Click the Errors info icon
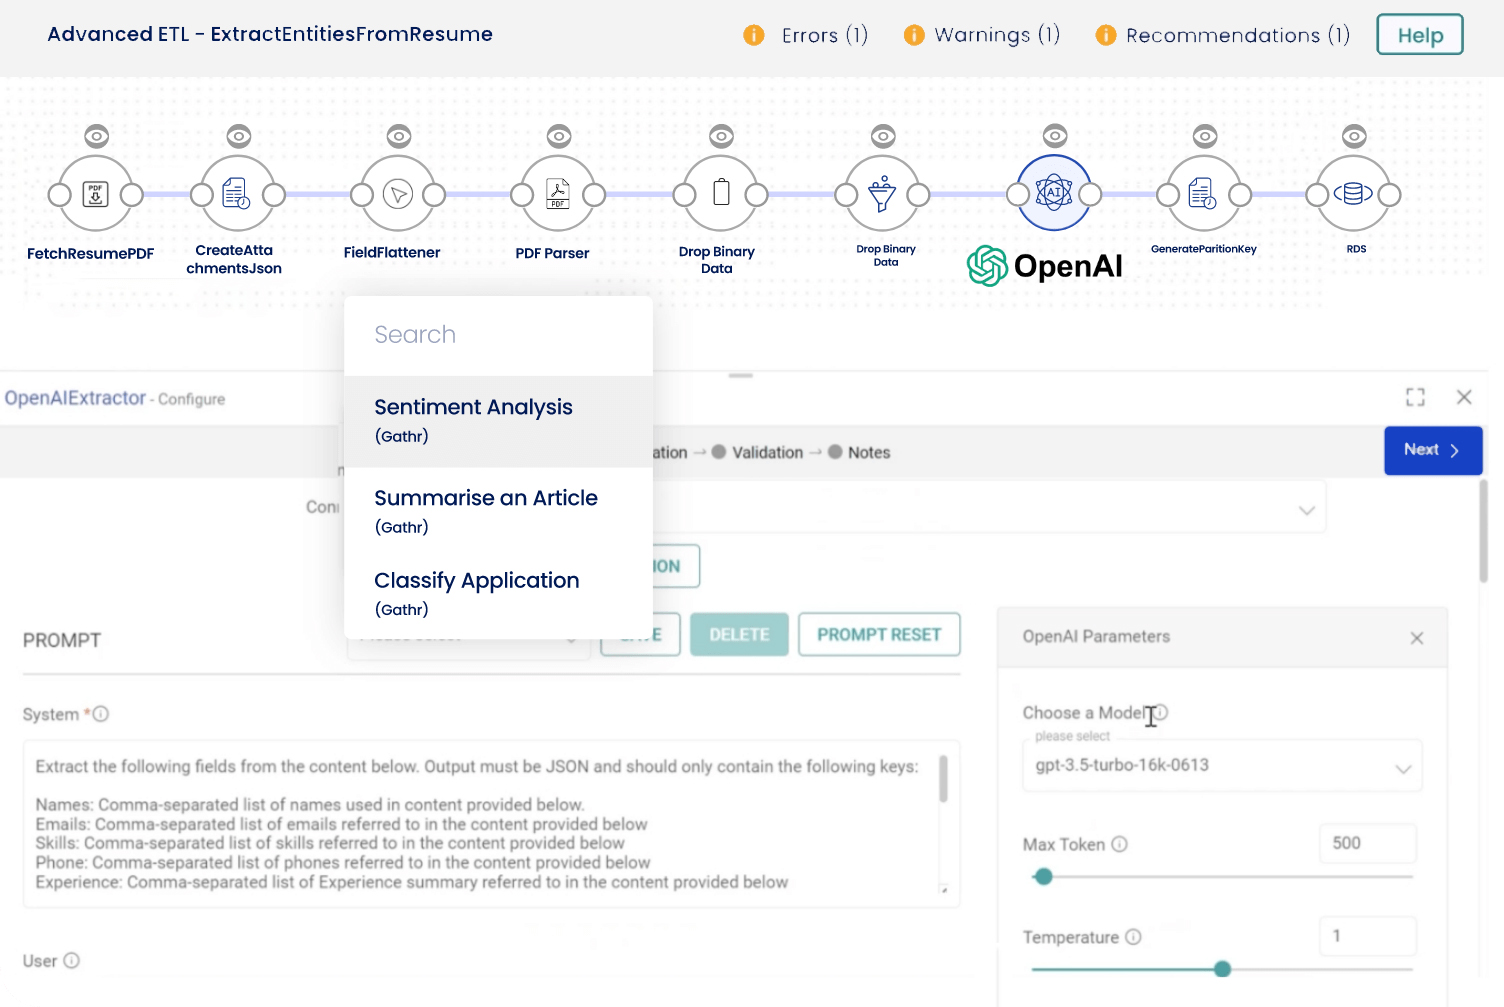 click(754, 35)
